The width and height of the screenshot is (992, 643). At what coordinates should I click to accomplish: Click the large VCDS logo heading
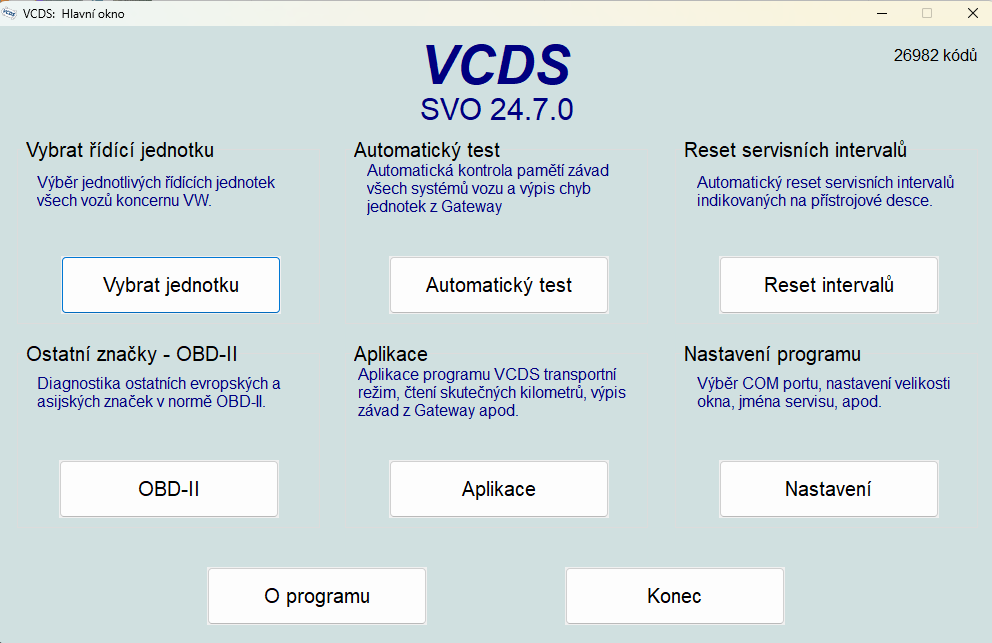pyautogui.click(x=497, y=65)
